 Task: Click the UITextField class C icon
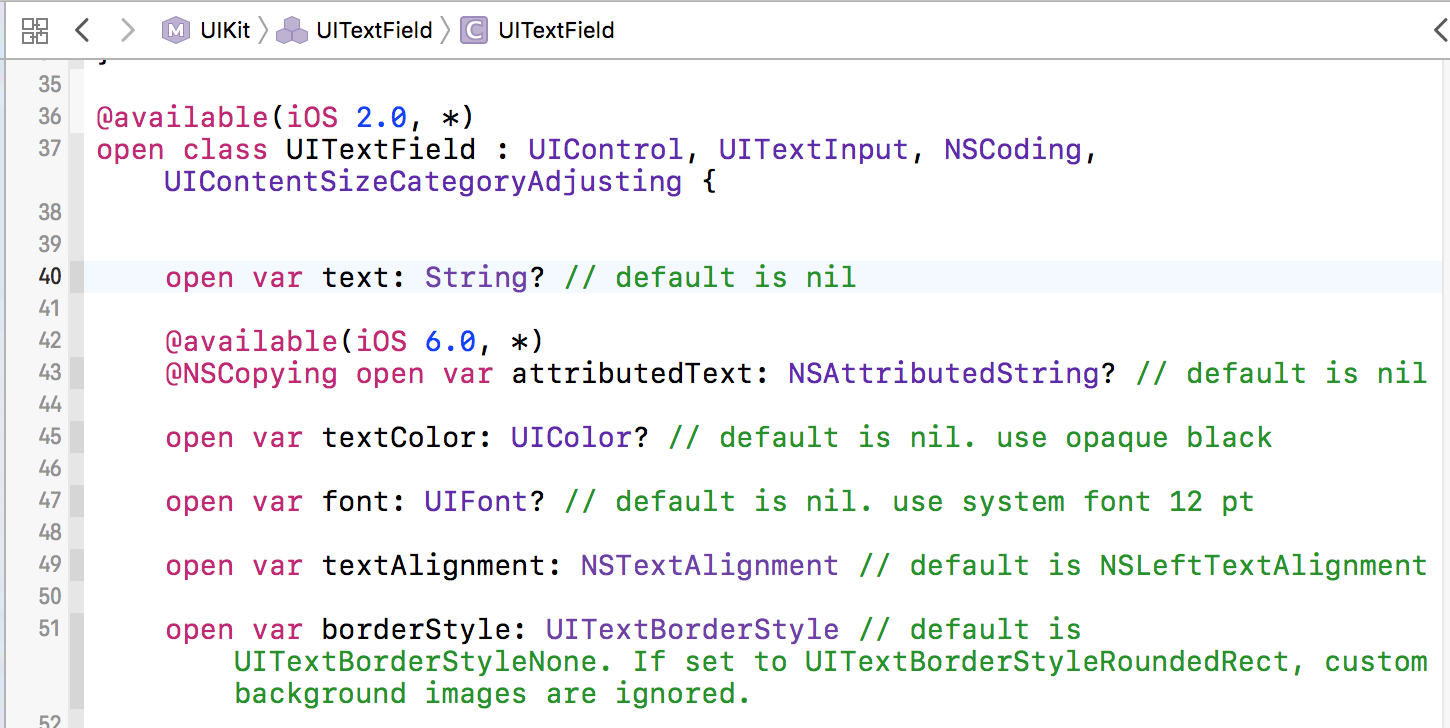tap(473, 30)
